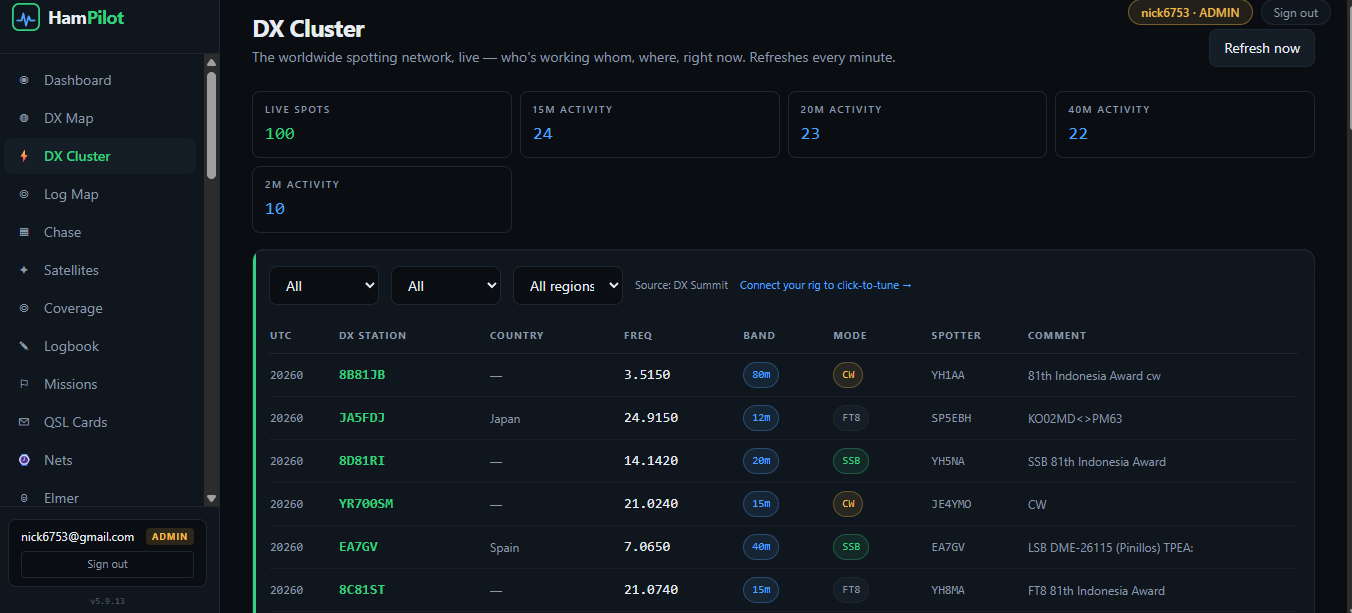Screen dimensions: 1352x613
Task: Click the Japan country cell
Action: pos(505,419)
